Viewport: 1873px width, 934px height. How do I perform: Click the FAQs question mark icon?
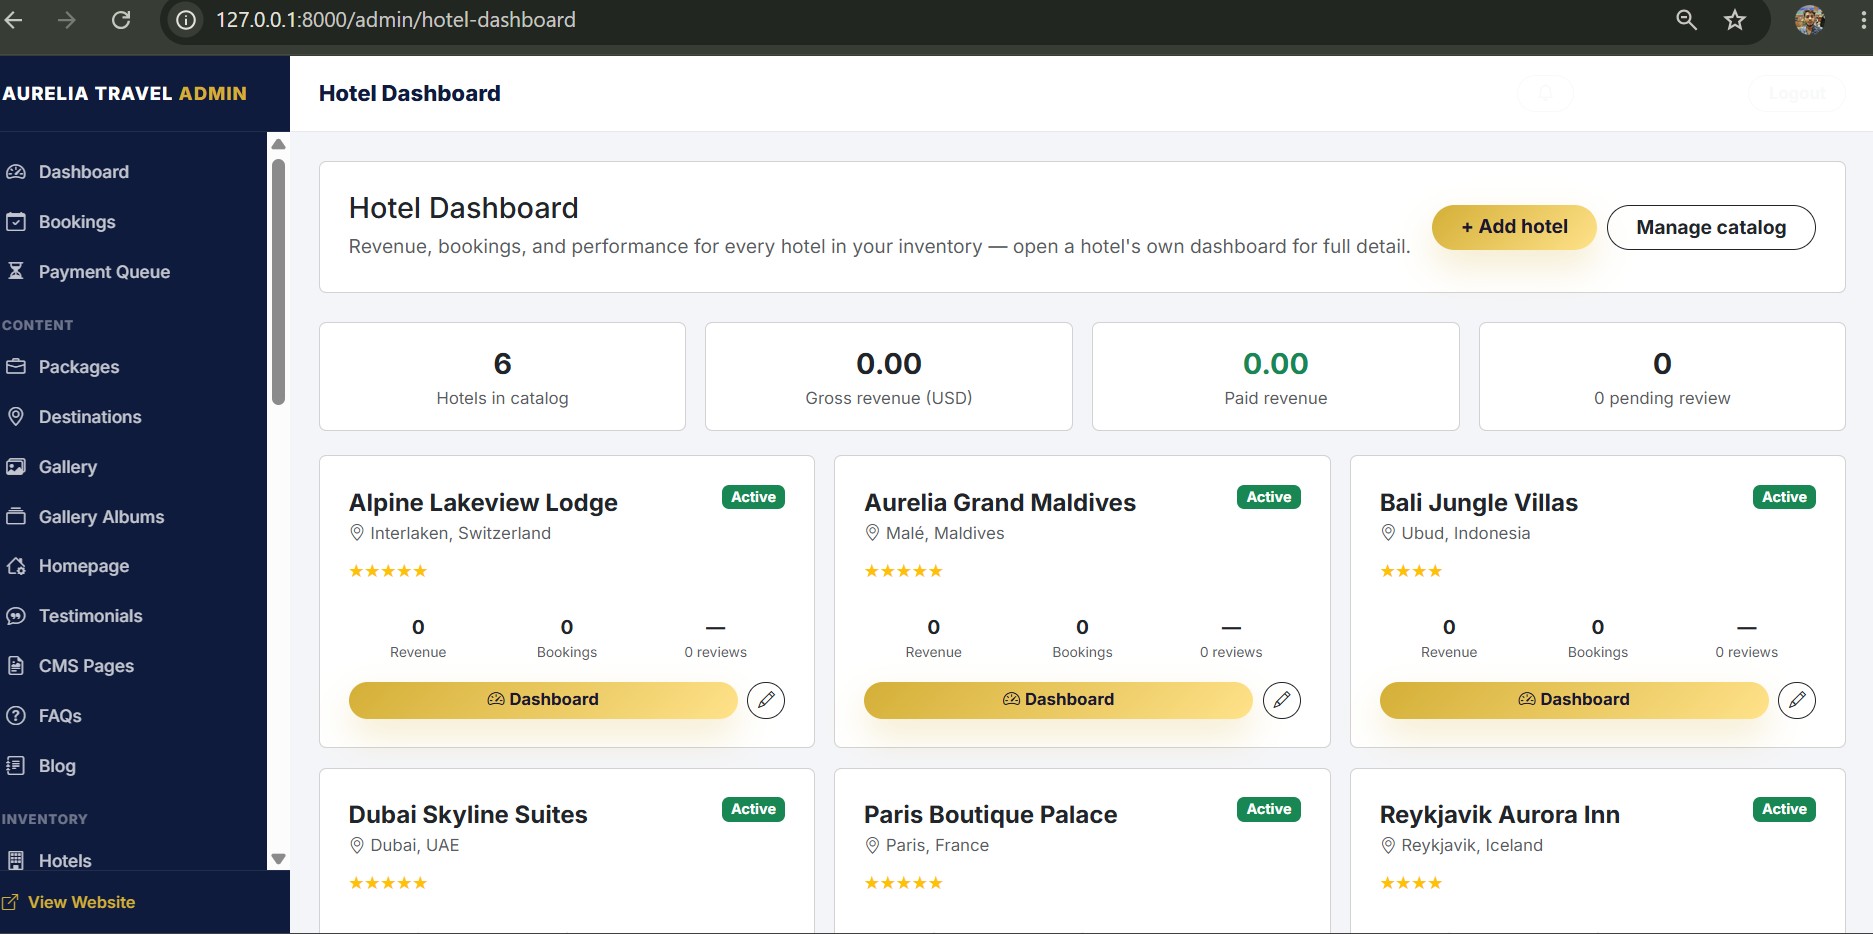(16, 716)
